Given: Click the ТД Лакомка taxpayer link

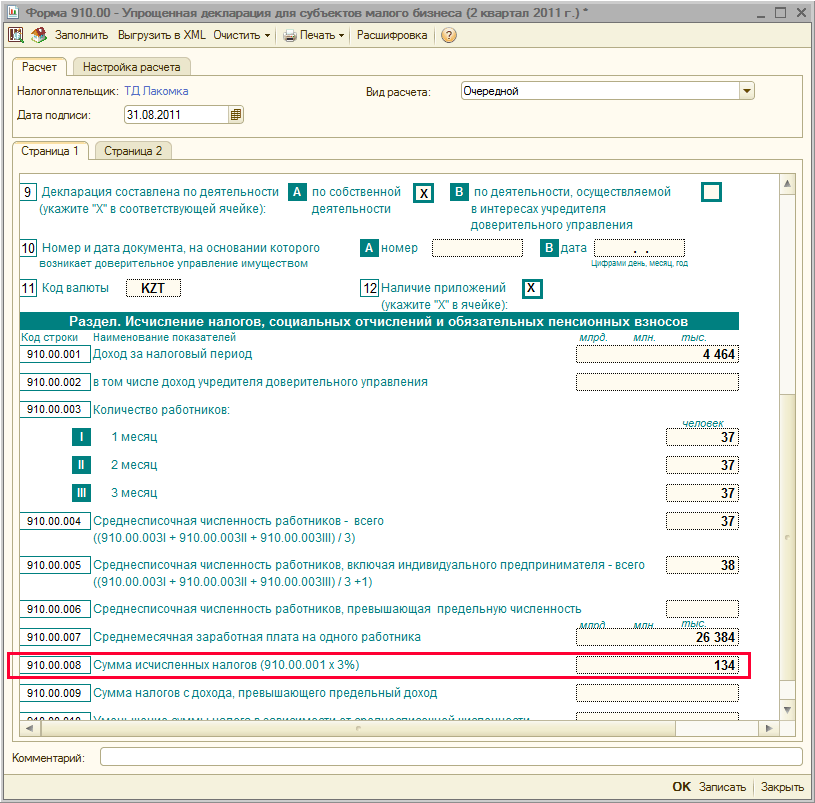Looking at the screenshot, I should pos(156,91).
